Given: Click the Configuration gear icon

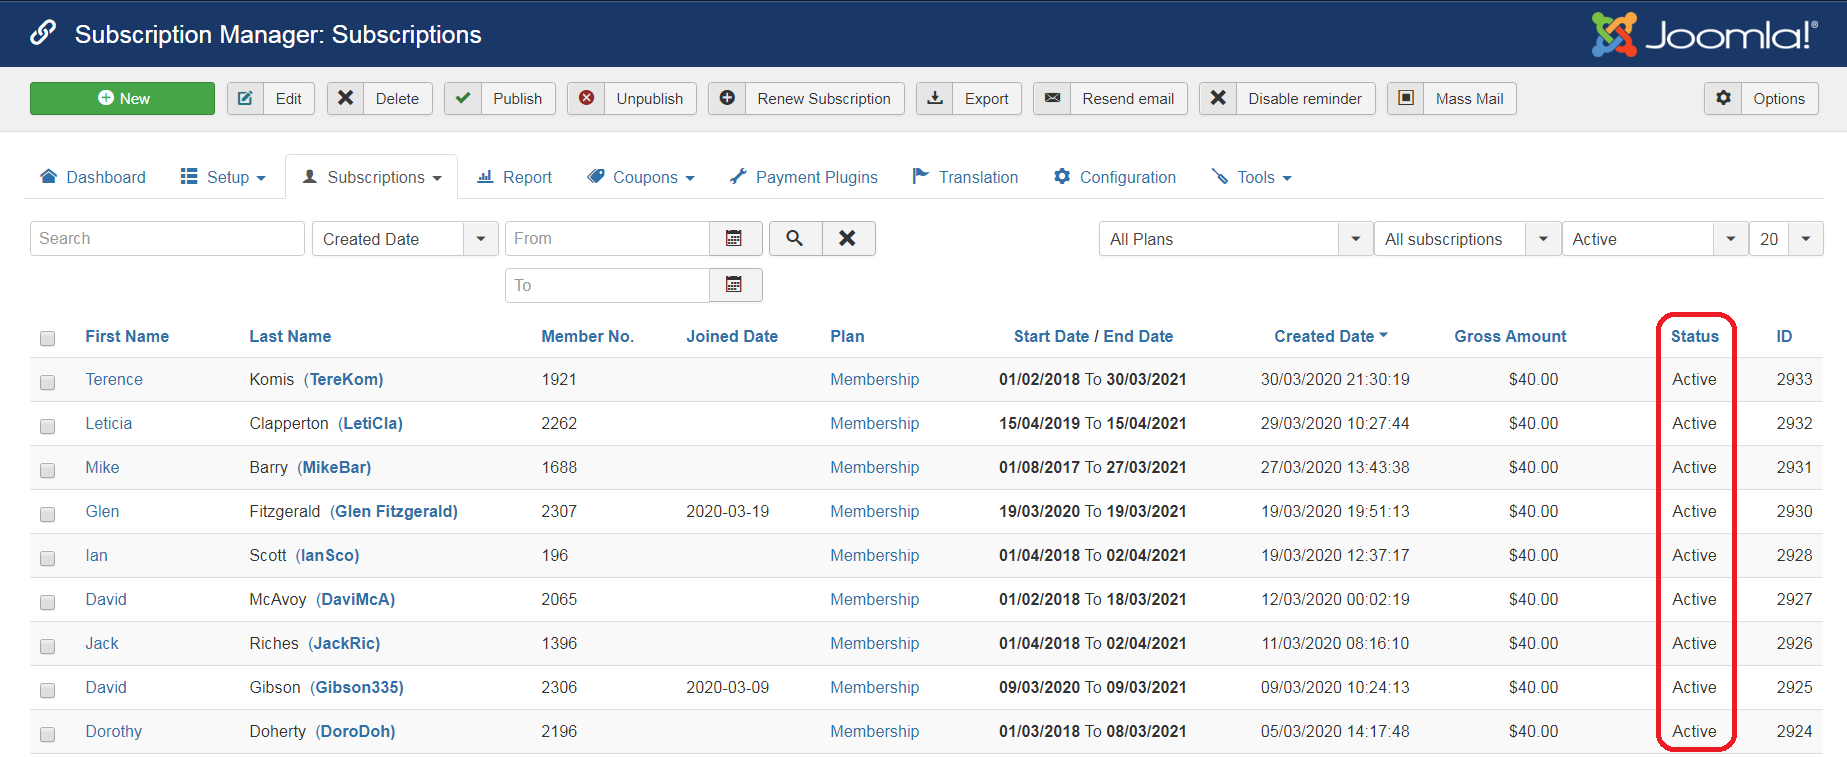Looking at the screenshot, I should [1062, 177].
